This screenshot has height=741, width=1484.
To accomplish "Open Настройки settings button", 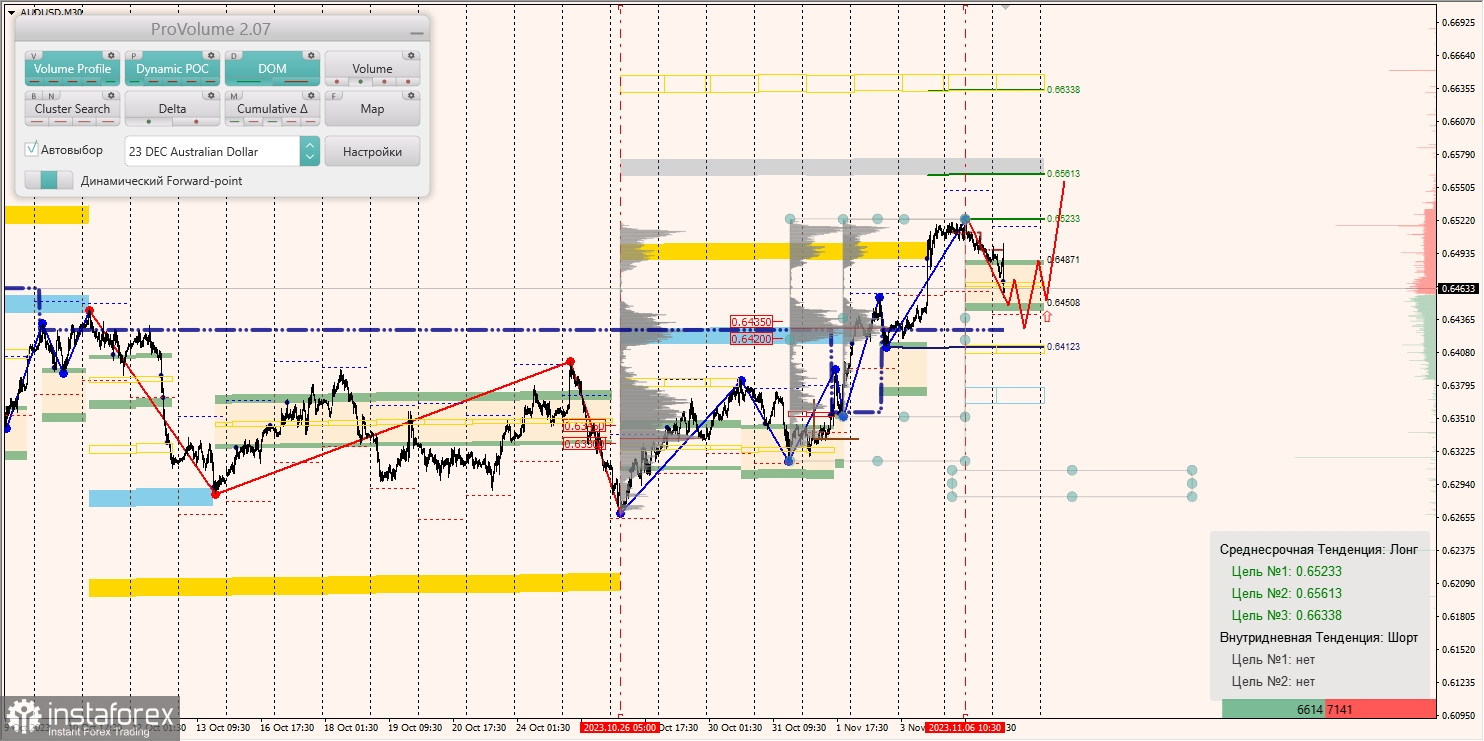I will click(x=372, y=151).
